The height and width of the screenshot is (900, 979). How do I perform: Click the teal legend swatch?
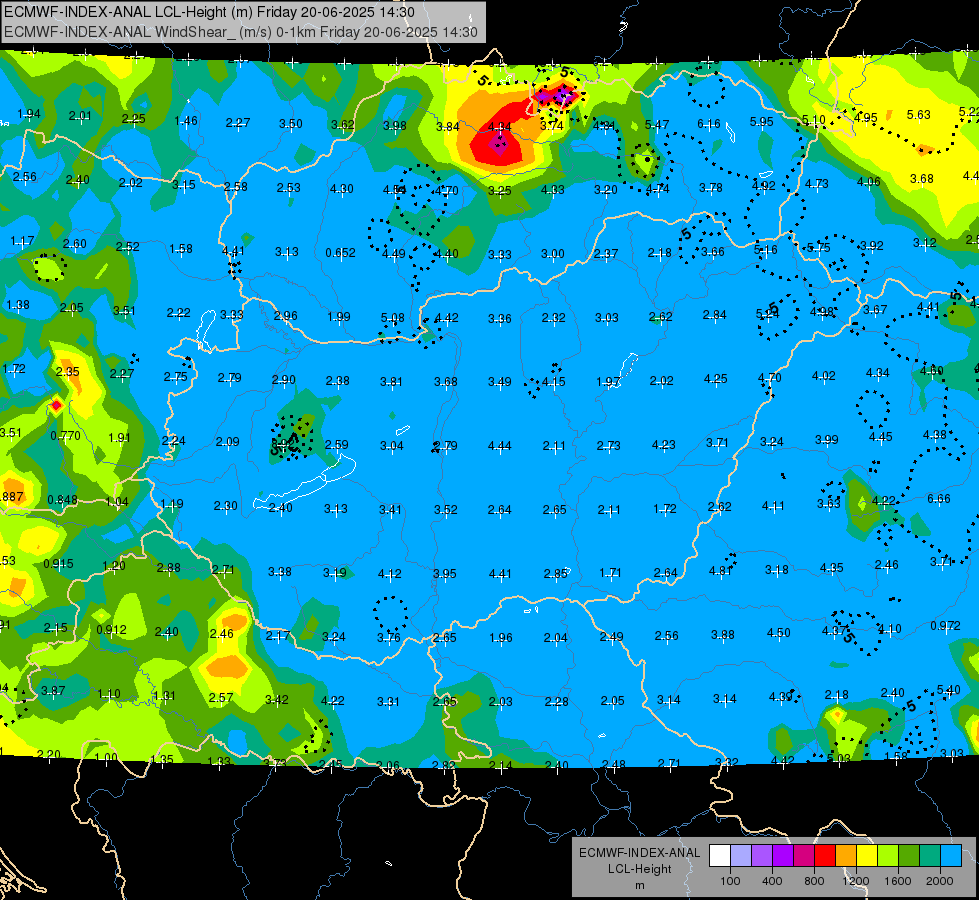click(x=929, y=855)
